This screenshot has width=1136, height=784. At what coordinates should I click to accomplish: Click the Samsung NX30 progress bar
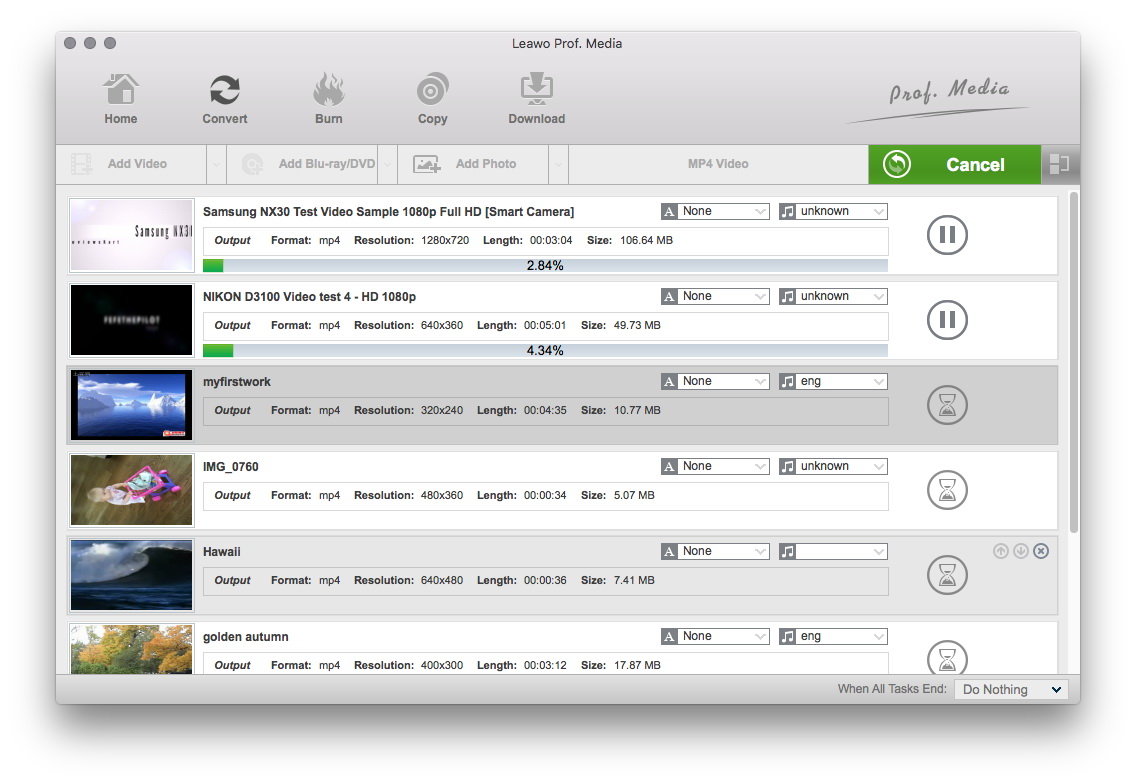click(x=545, y=266)
